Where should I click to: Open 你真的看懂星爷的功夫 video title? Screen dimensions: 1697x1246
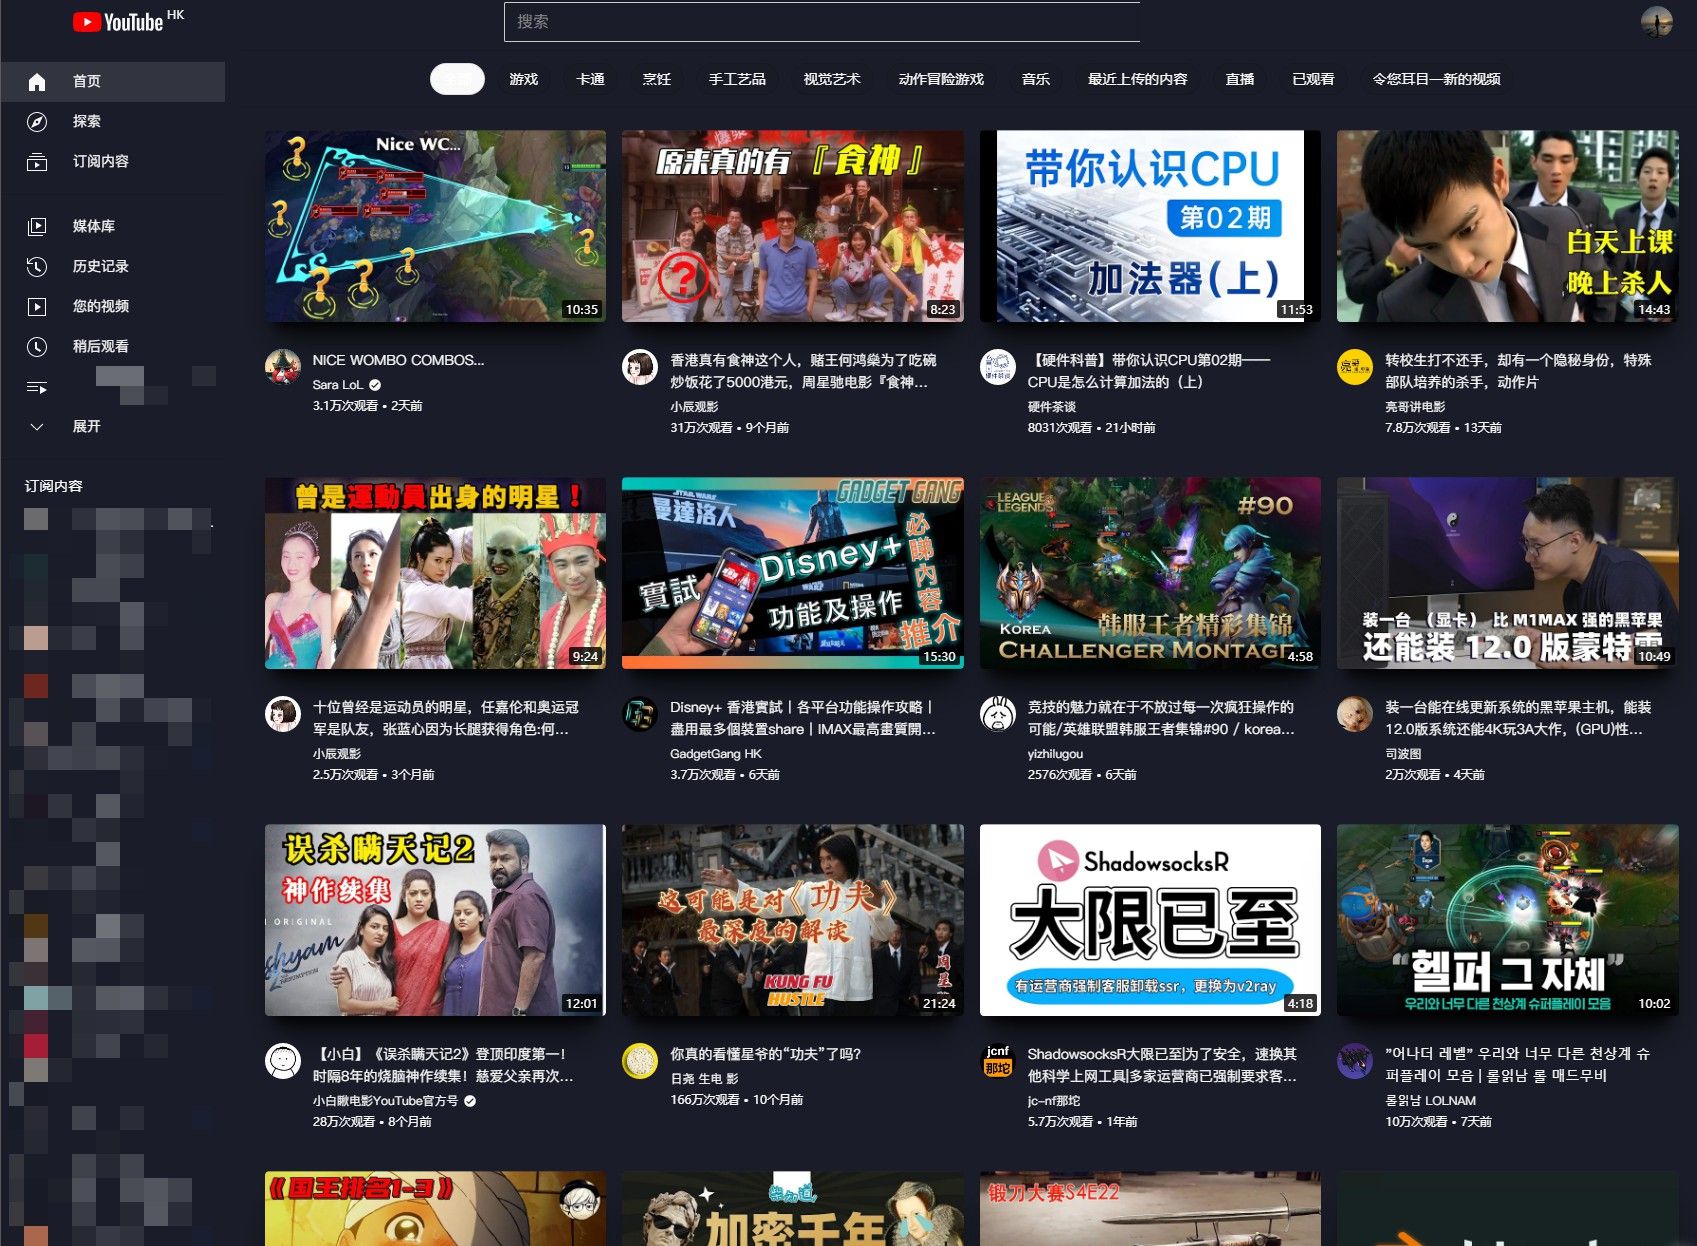click(765, 1054)
